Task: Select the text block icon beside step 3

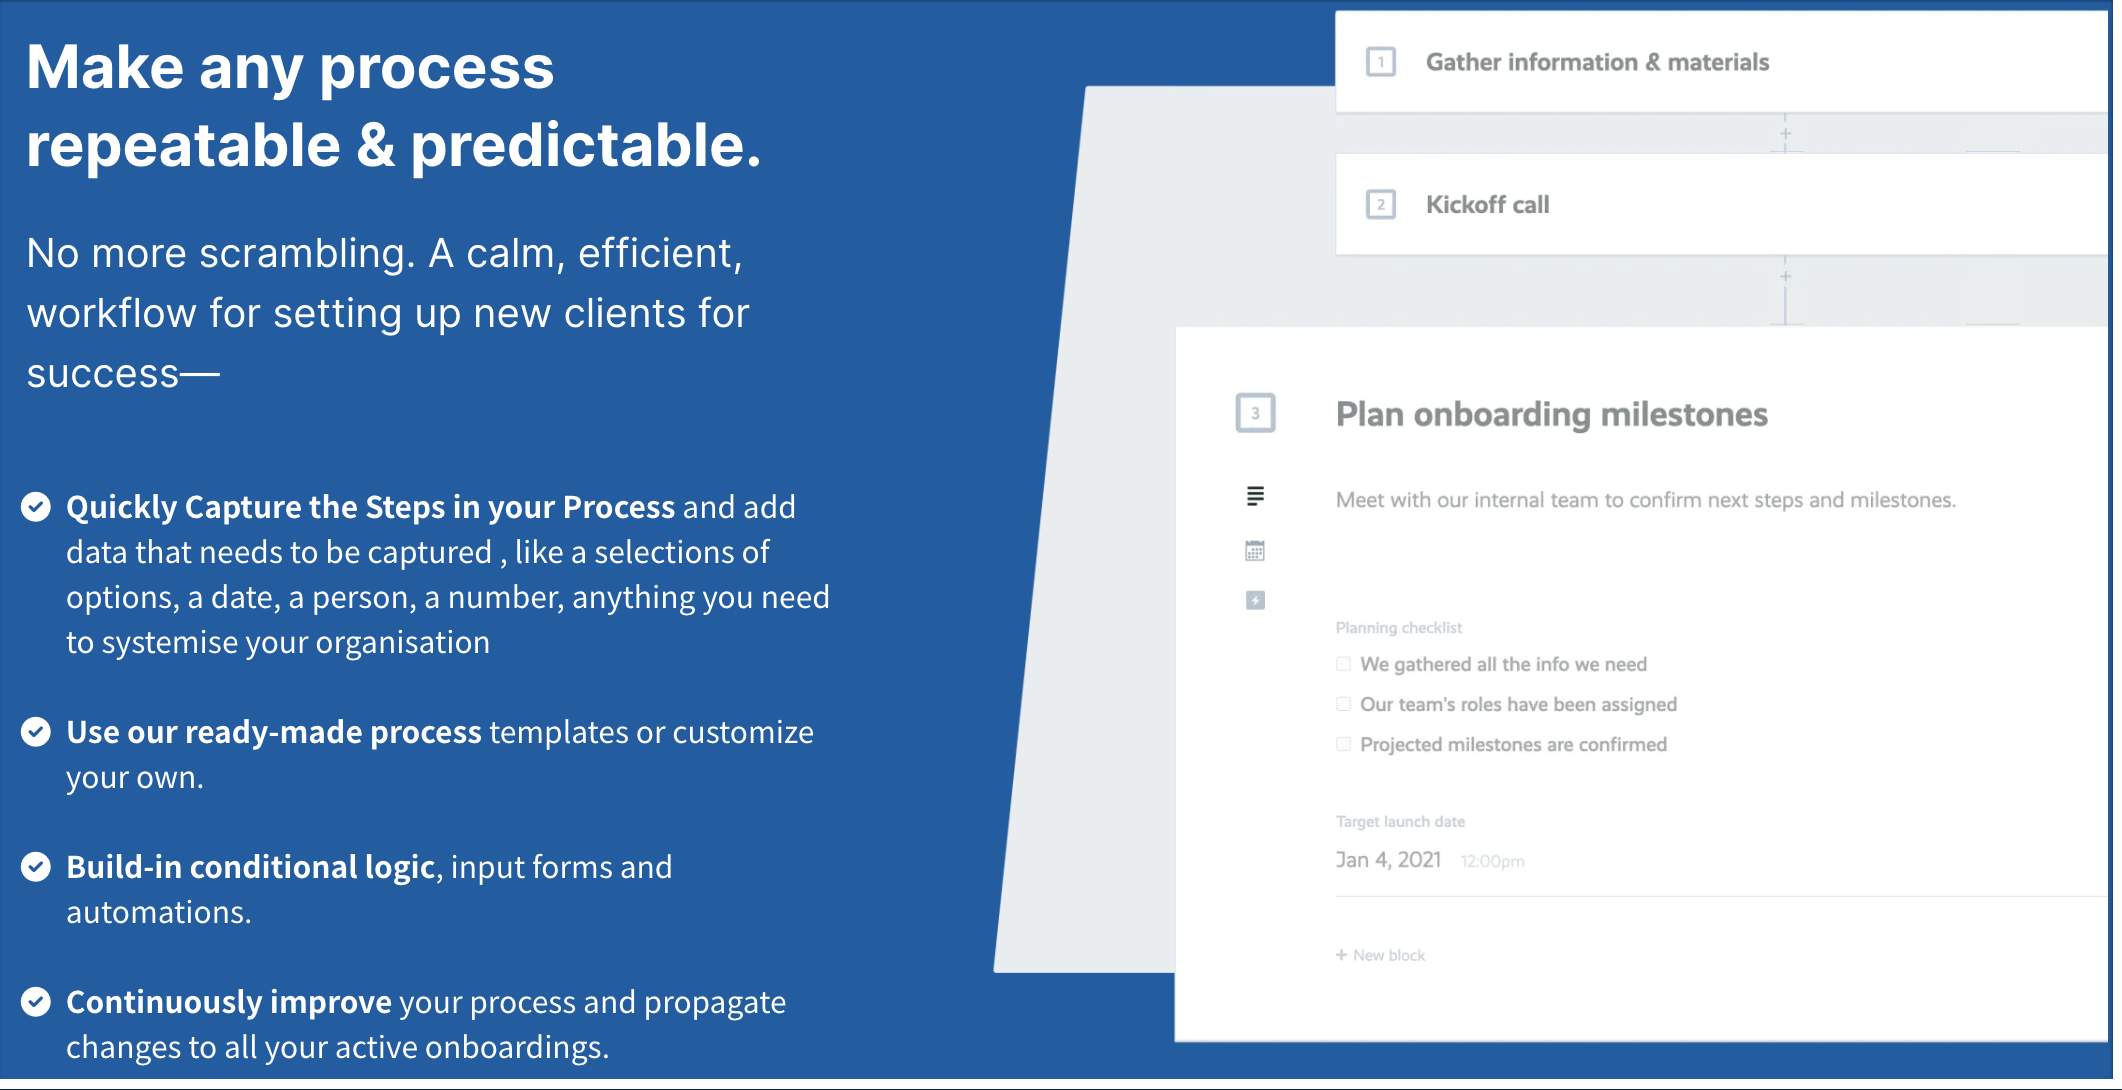Action: pos(1255,497)
